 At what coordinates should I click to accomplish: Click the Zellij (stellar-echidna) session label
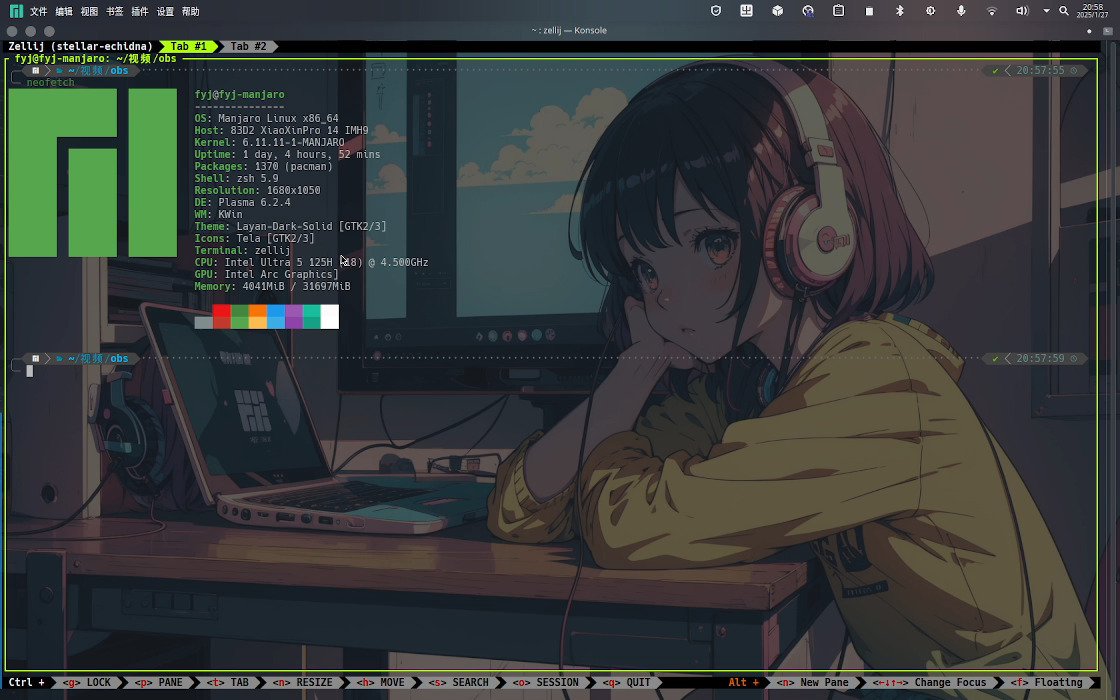click(x=81, y=46)
